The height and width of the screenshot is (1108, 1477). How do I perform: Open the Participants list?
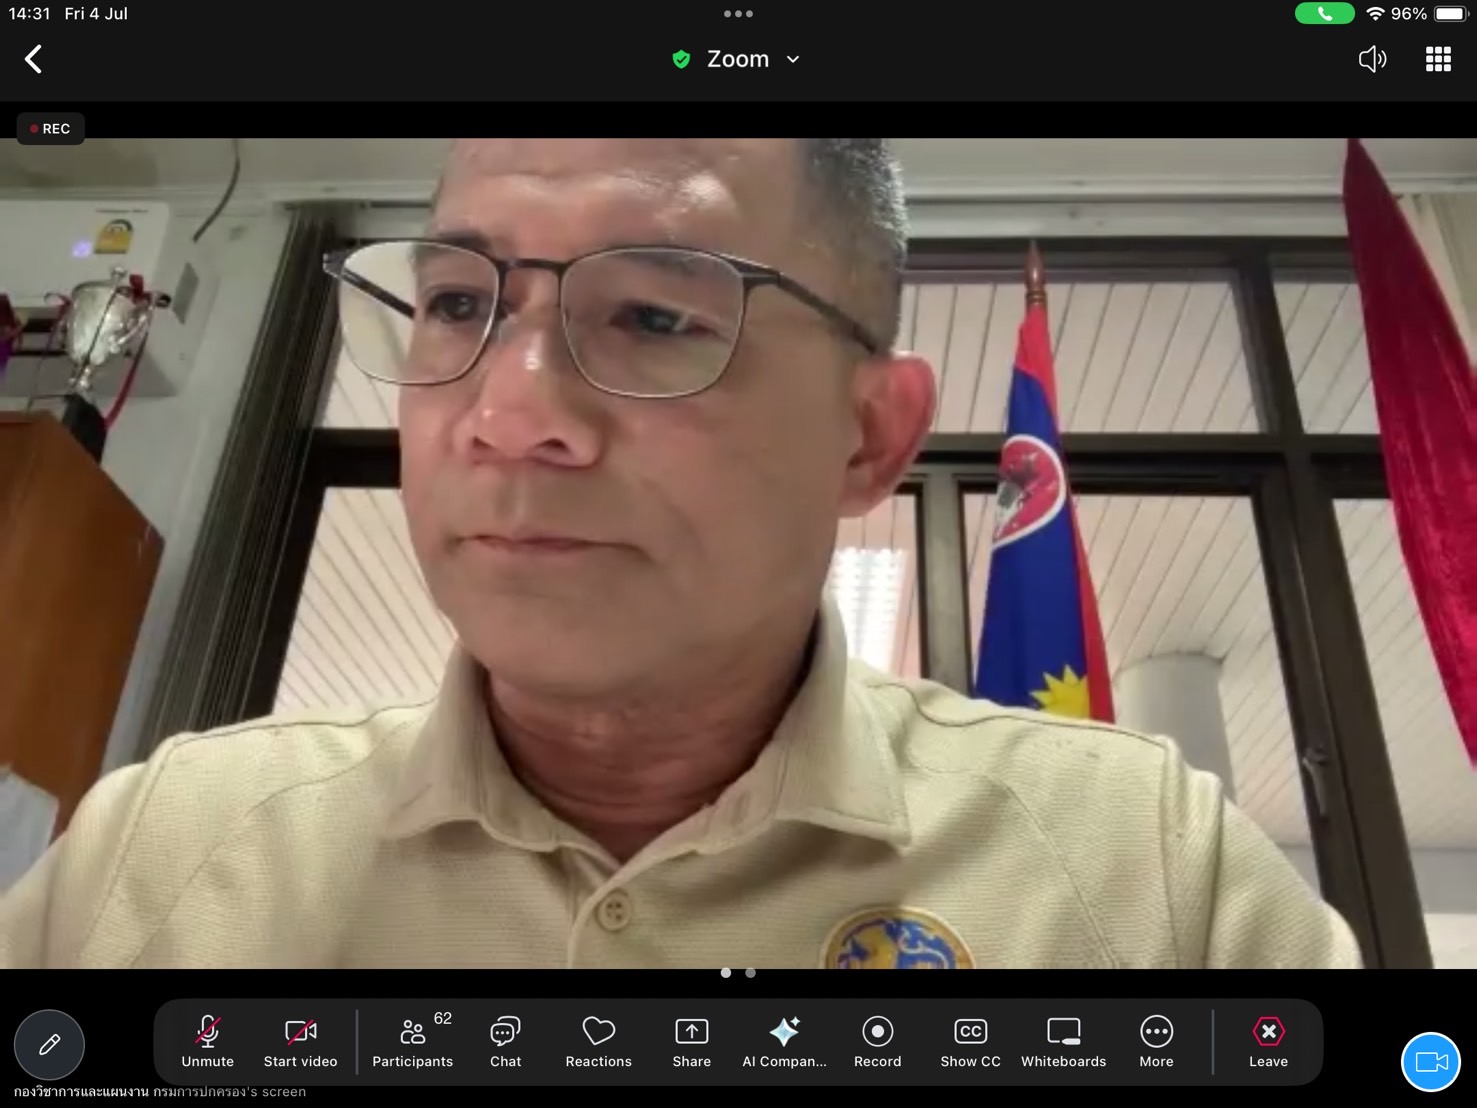pyautogui.click(x=413, y=1042)
